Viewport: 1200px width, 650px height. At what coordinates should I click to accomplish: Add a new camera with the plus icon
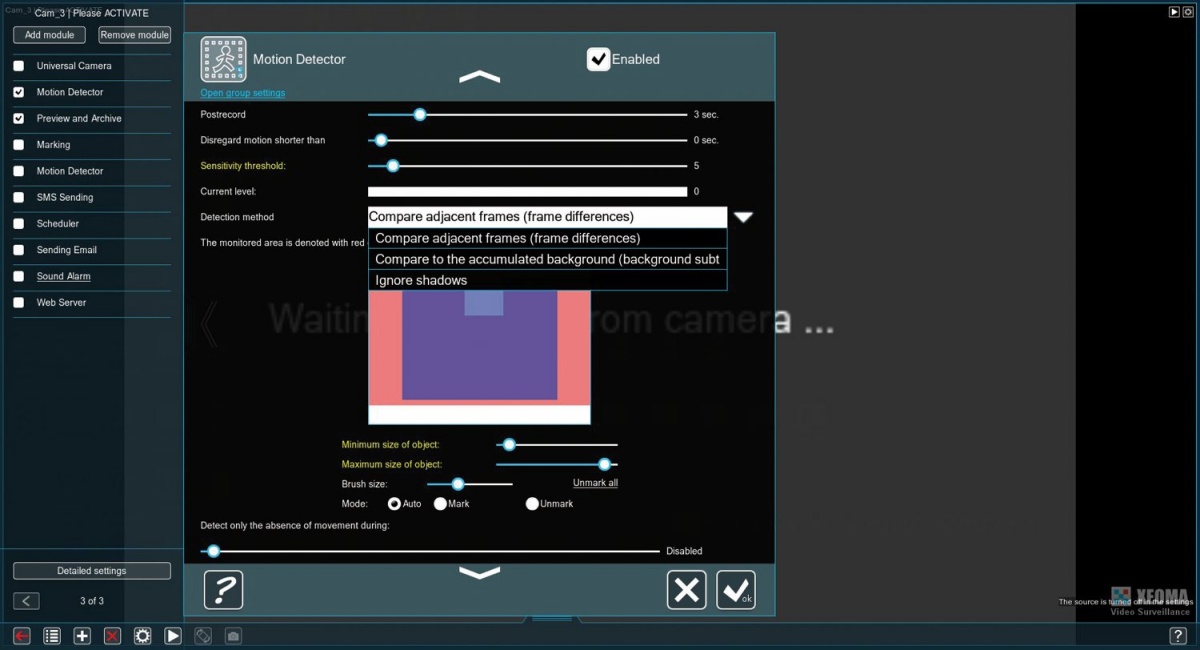pos(82,636)
